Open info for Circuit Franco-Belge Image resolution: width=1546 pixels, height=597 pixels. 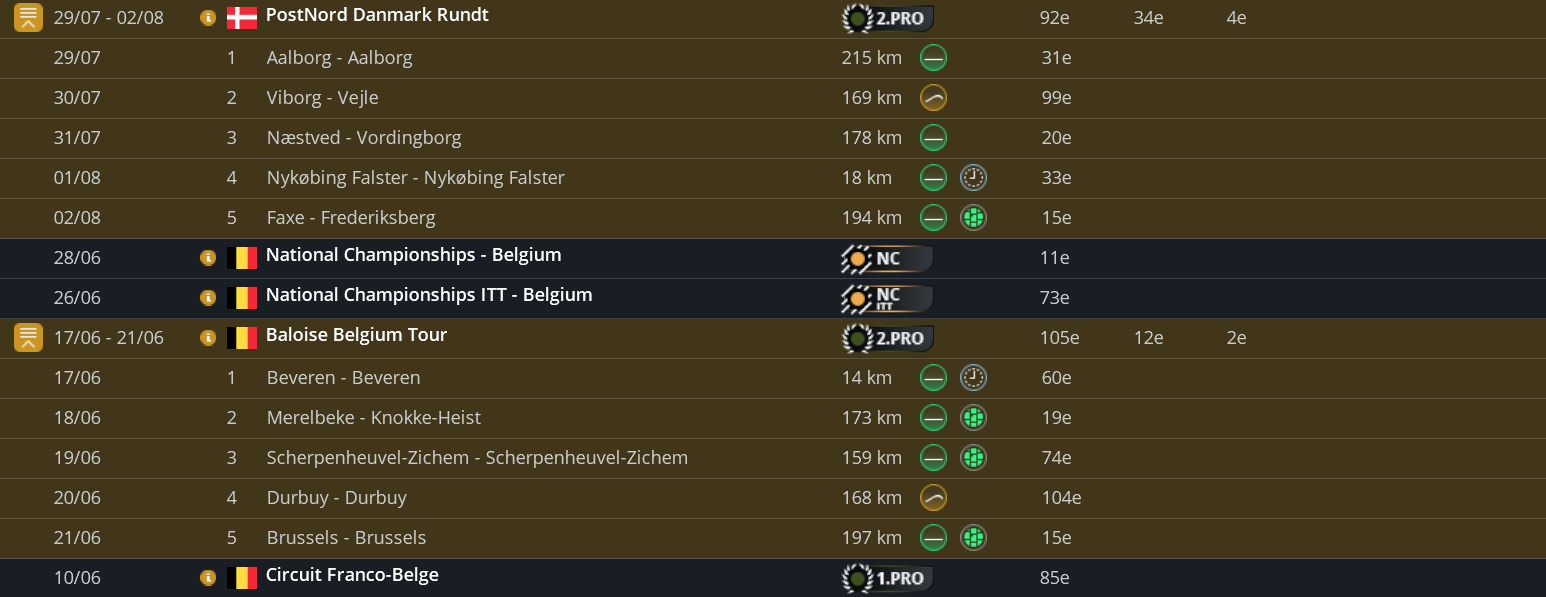[208, 578]
